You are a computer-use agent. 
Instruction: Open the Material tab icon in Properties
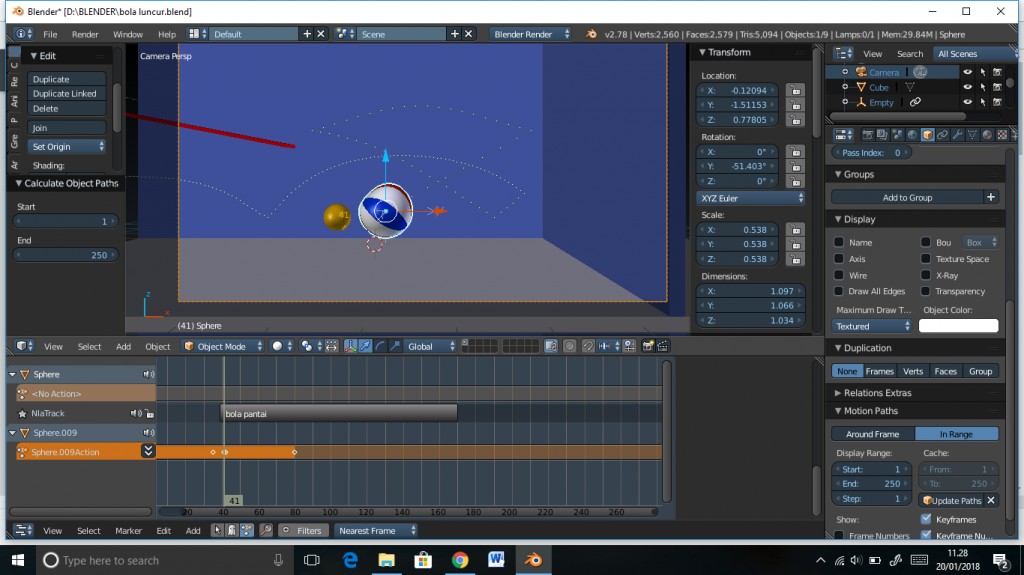987,135
